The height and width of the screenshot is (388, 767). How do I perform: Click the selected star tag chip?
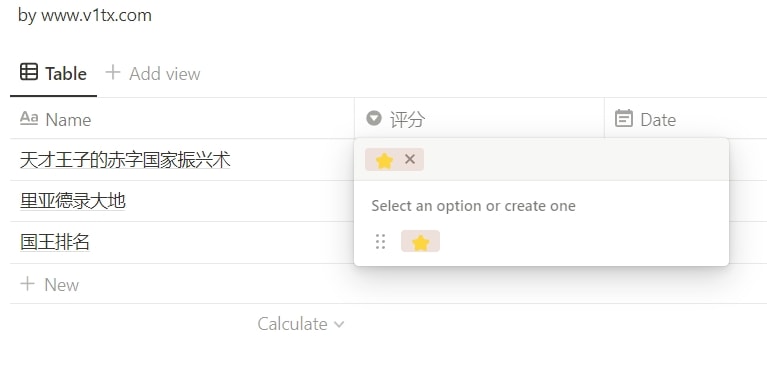pos(384,160)
